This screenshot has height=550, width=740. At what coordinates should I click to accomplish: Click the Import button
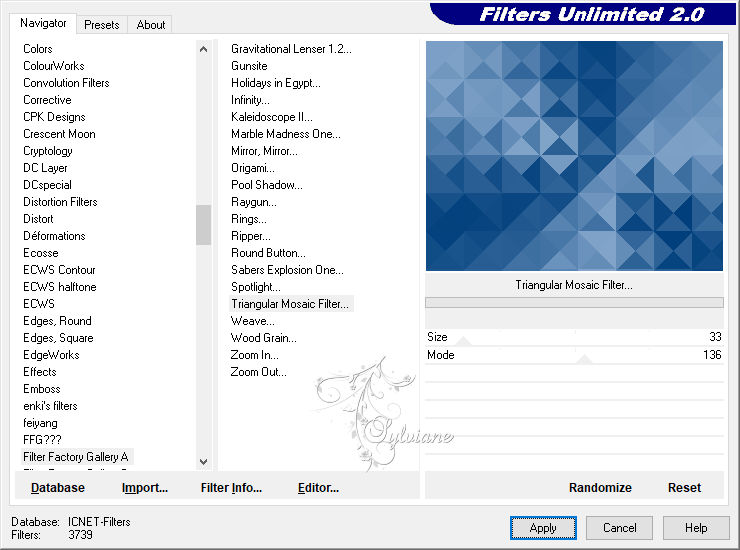pyautogui.click(x=145, y=487)
